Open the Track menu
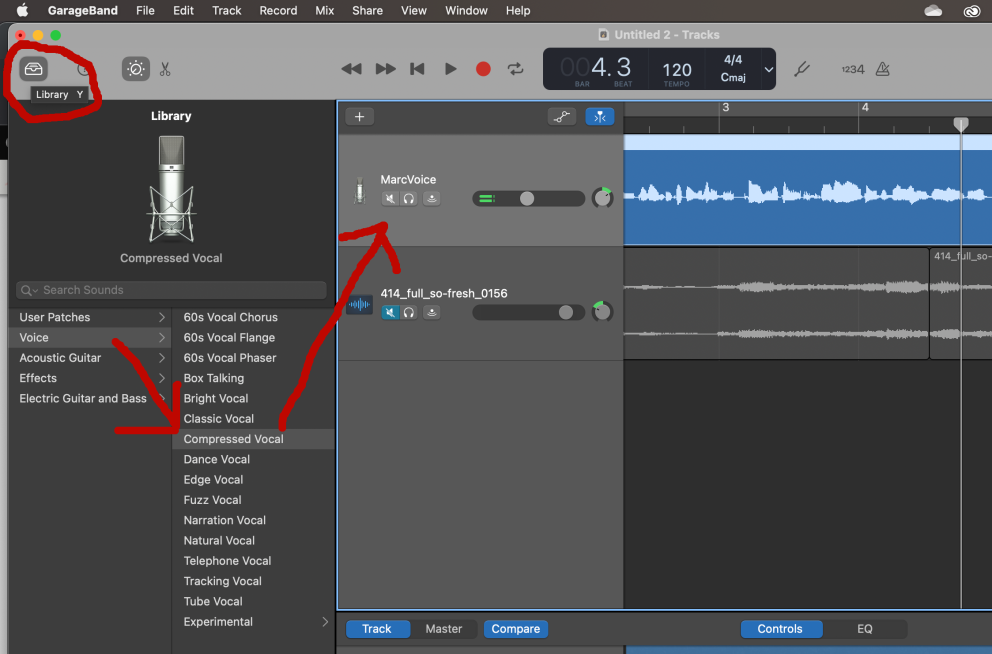The image size is (992, 654). coord(226,11)
